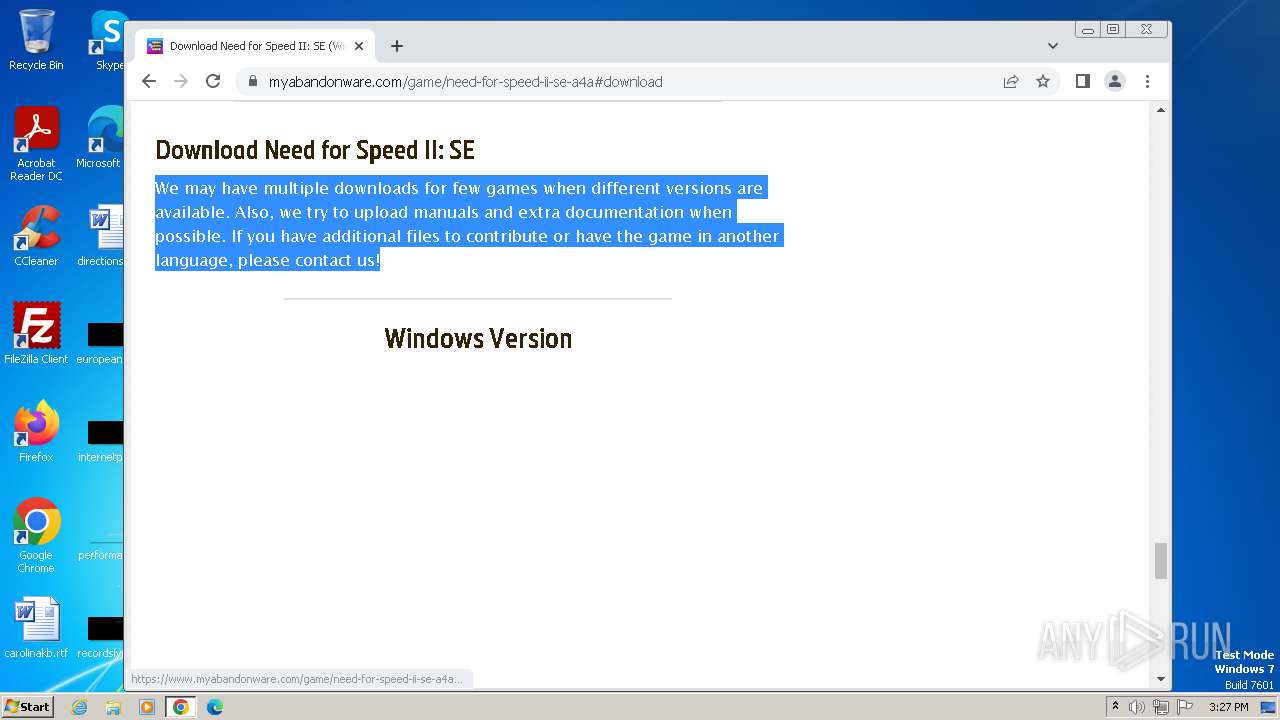Click the 'Windows Version' heading
Viewport: 1280px width, 720px height.
click(x=478, y=339)
